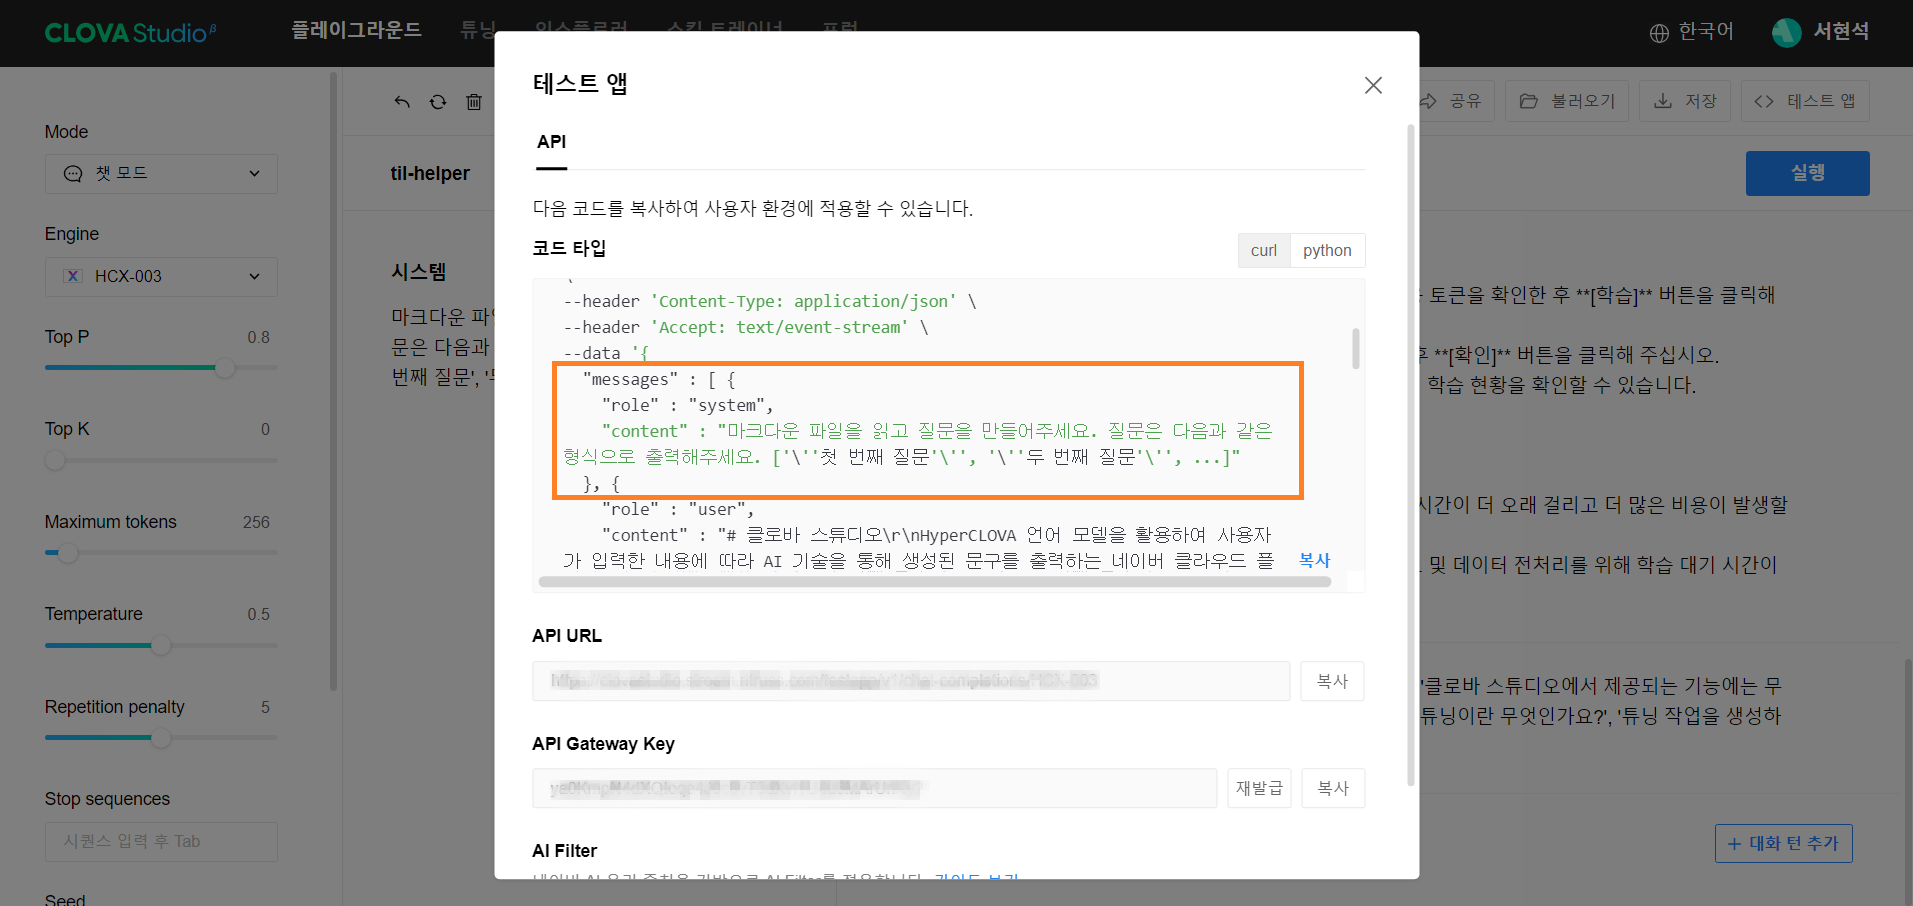The image size is (1913, 906).
Task: Click the HCX engine X icon
Action: click(x=73, y=276)
